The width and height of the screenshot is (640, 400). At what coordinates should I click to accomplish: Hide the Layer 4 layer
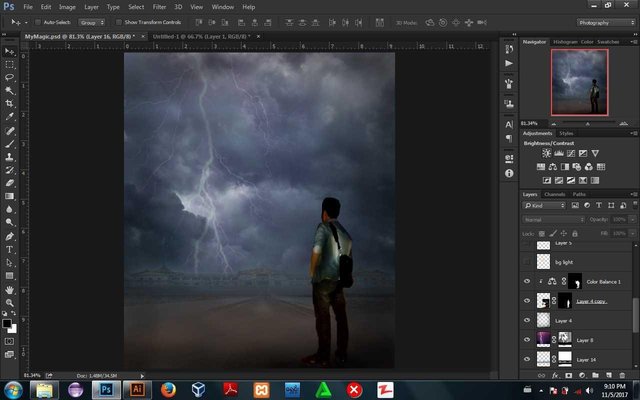click(x=527, y=320)
